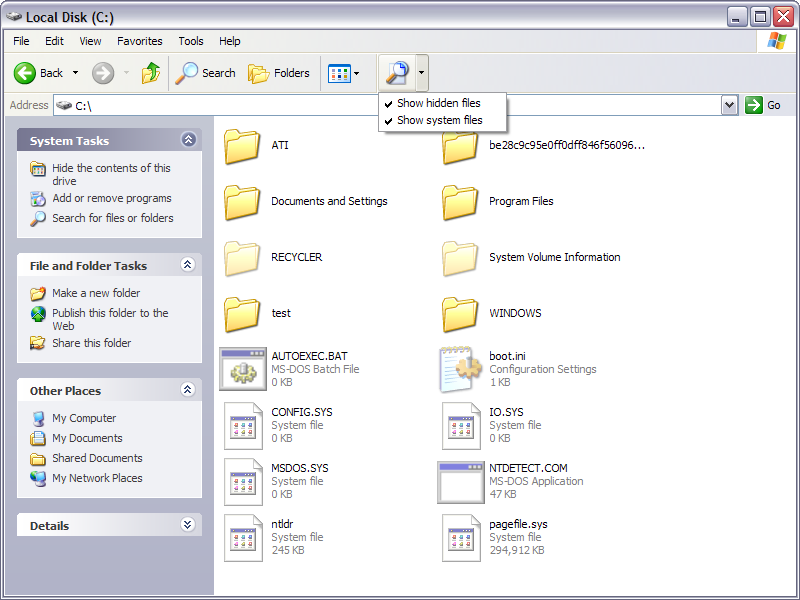Go up one folder level
800x600 pixels.
pos(151,73)
